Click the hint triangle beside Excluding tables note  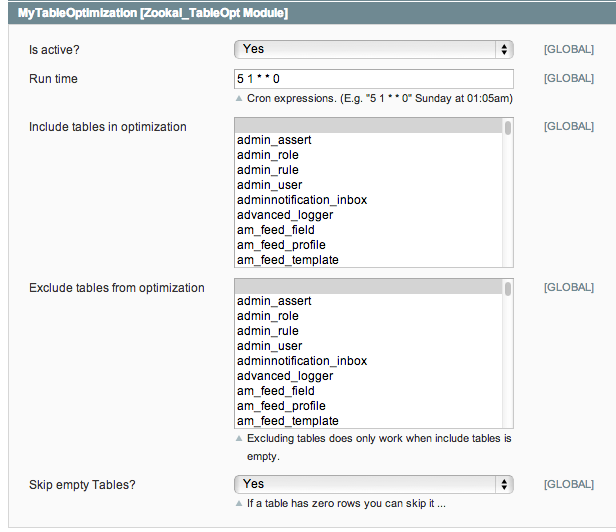[x=239, y=438]
